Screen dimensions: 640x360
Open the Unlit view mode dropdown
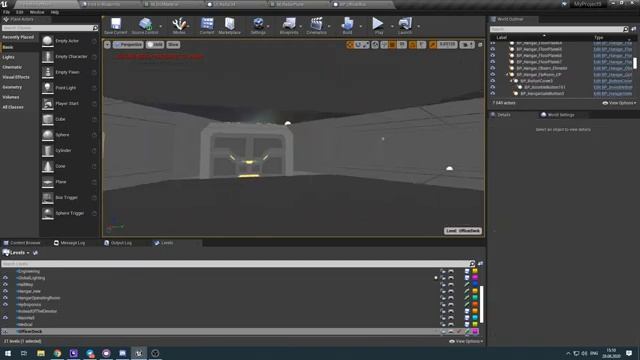(155, 44)
